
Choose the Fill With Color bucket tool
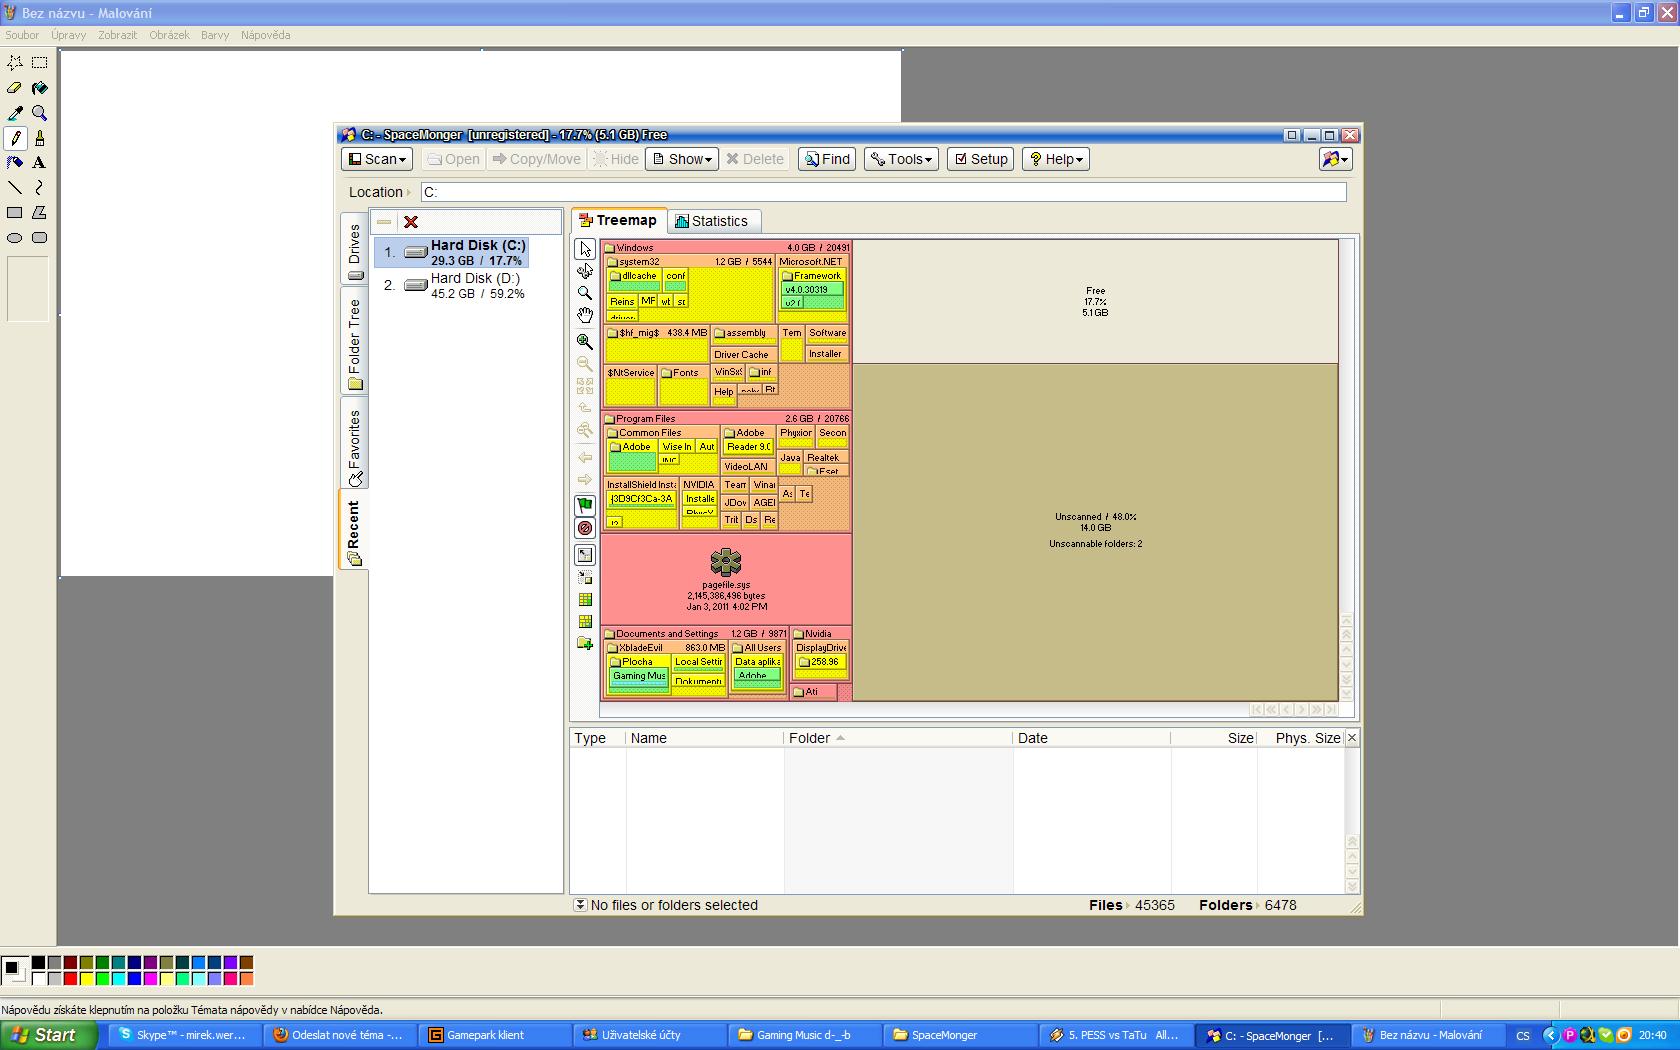click(40, 88)
